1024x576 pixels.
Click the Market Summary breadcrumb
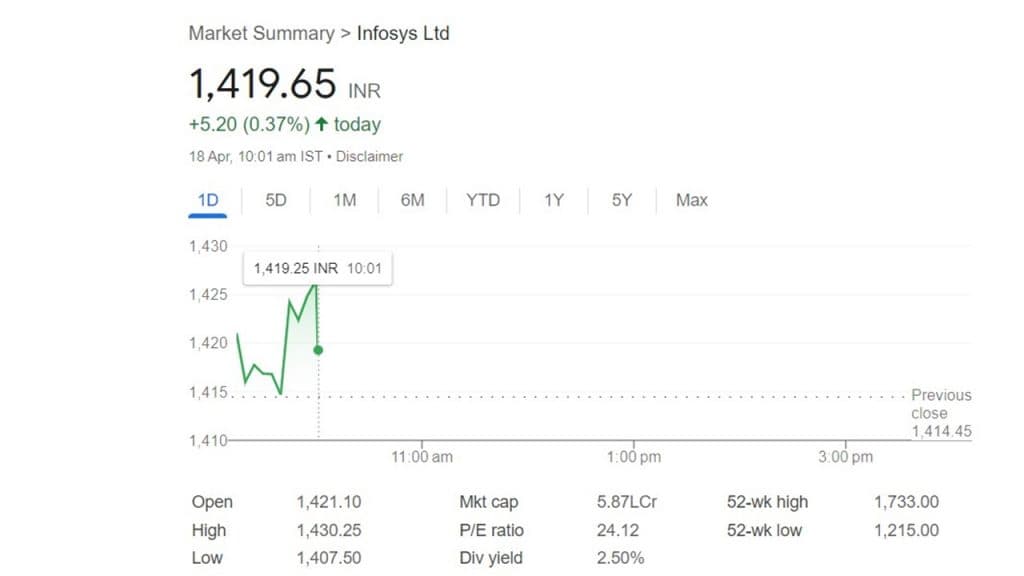(x=261, y=33)
